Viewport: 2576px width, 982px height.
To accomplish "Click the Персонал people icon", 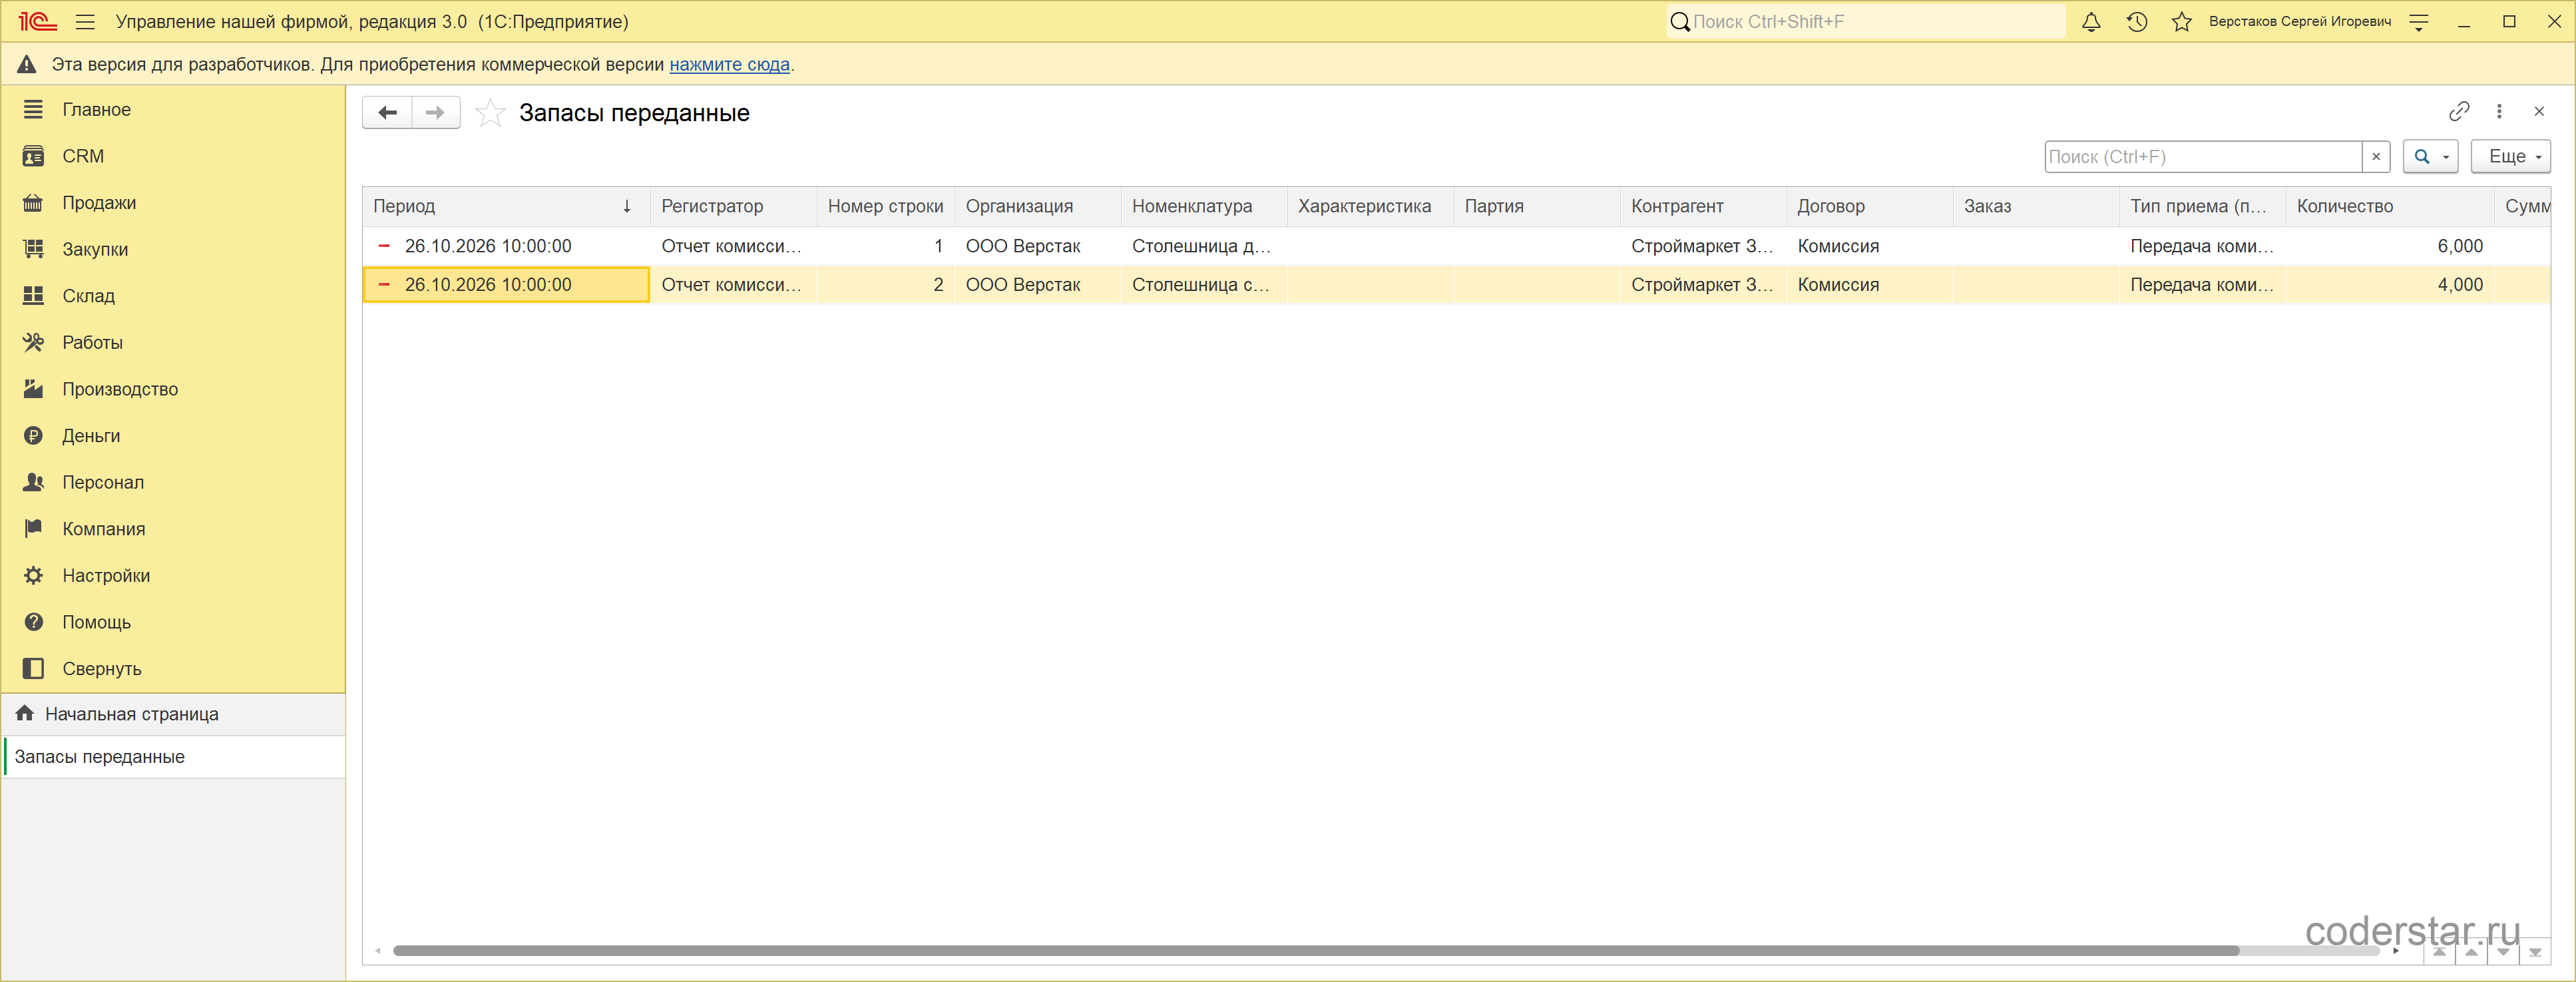I will (x=33, y=482).
